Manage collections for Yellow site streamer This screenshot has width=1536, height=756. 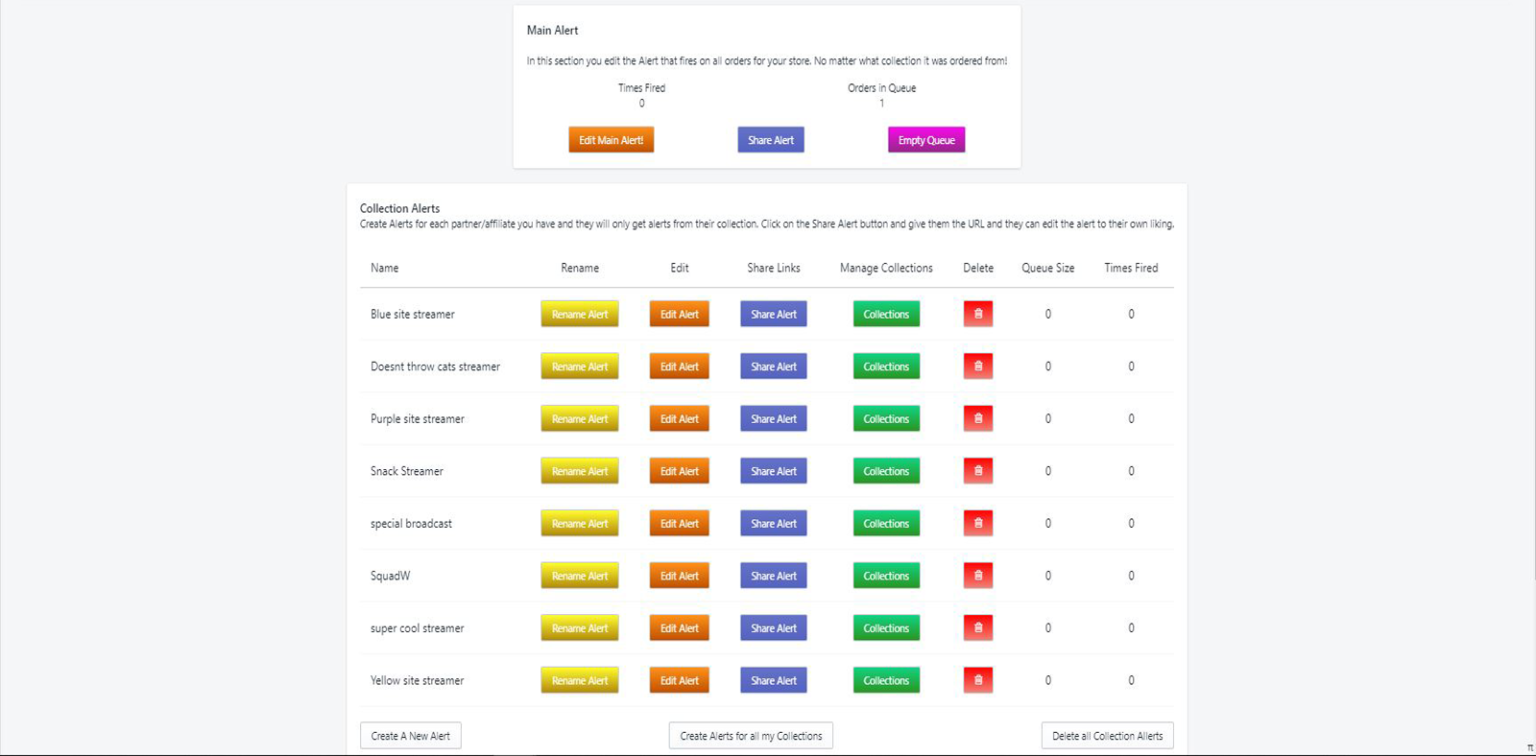click(x=886, y=680)
